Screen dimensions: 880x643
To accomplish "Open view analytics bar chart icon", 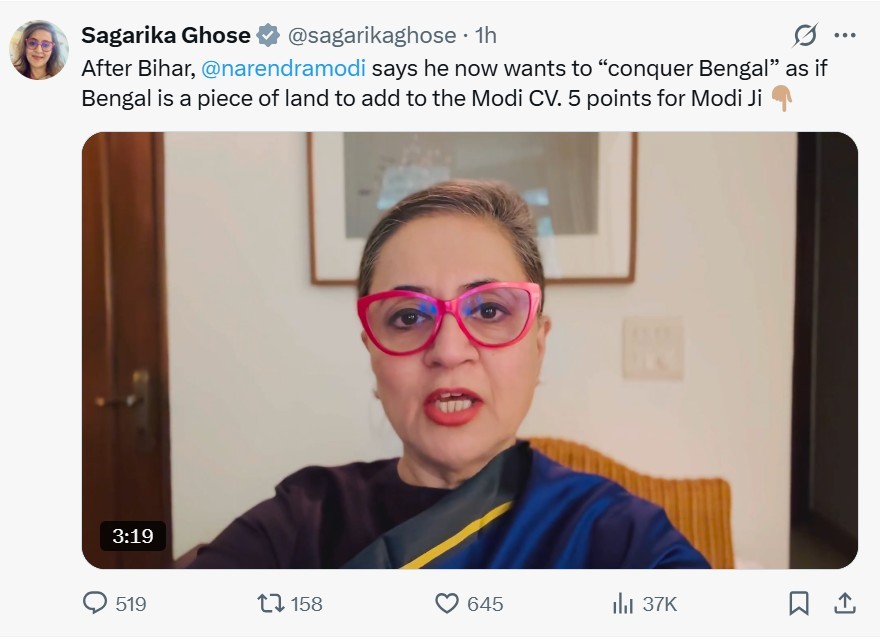I will click(x=622, y=603).
